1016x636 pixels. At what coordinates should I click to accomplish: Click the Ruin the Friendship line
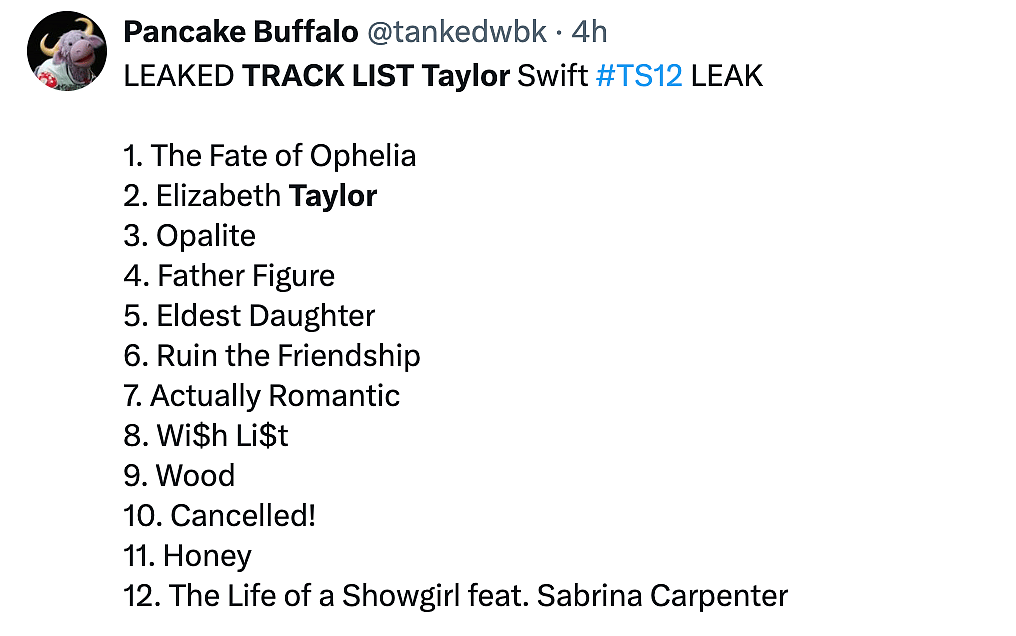272,356
